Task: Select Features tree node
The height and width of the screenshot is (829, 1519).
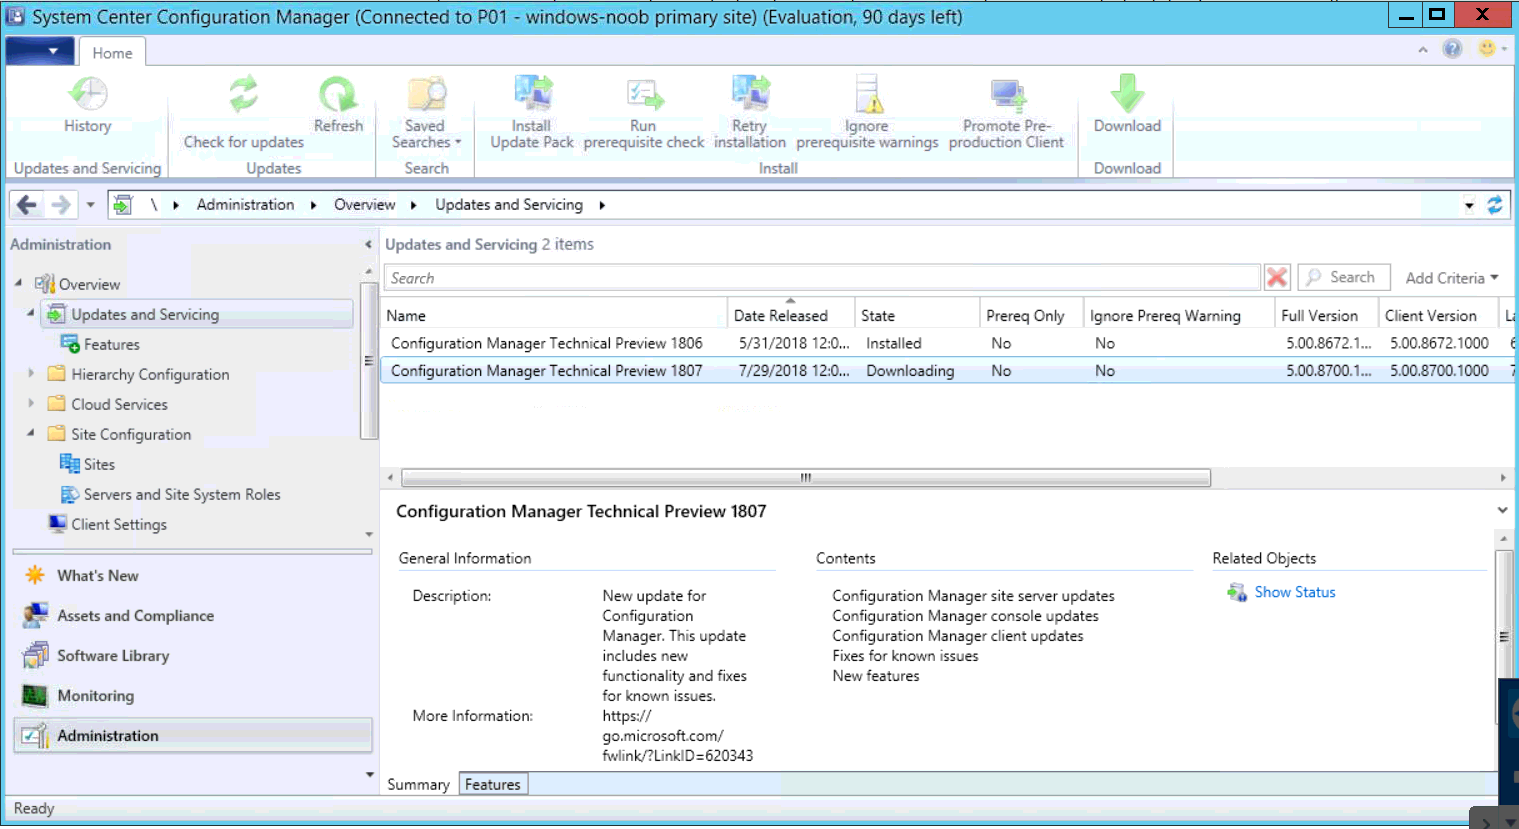Action: coord(111,344)
